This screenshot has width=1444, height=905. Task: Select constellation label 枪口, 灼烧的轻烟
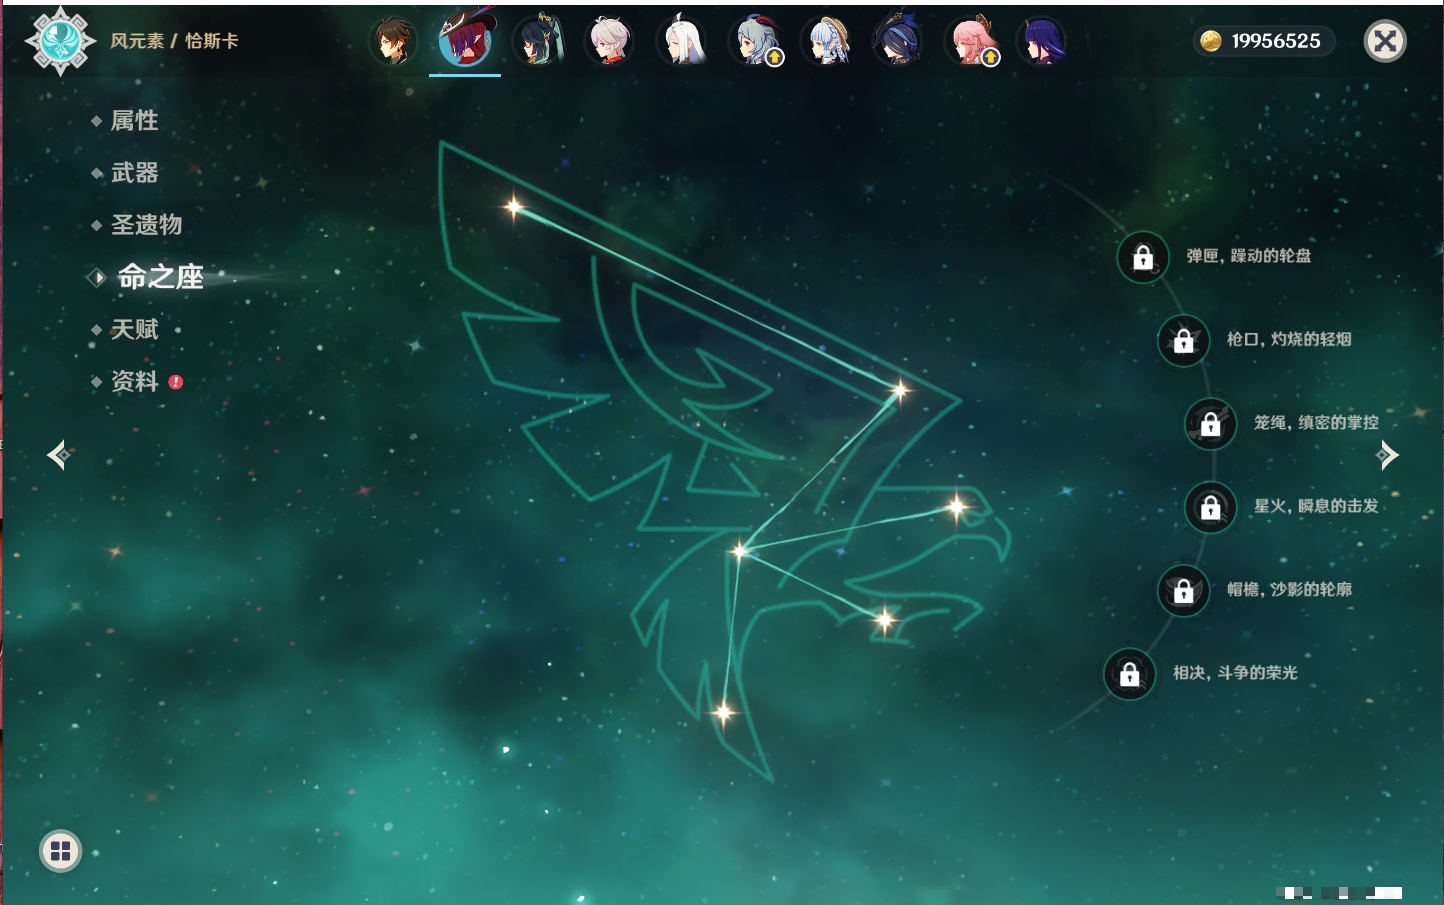(x=1289, y=339)
